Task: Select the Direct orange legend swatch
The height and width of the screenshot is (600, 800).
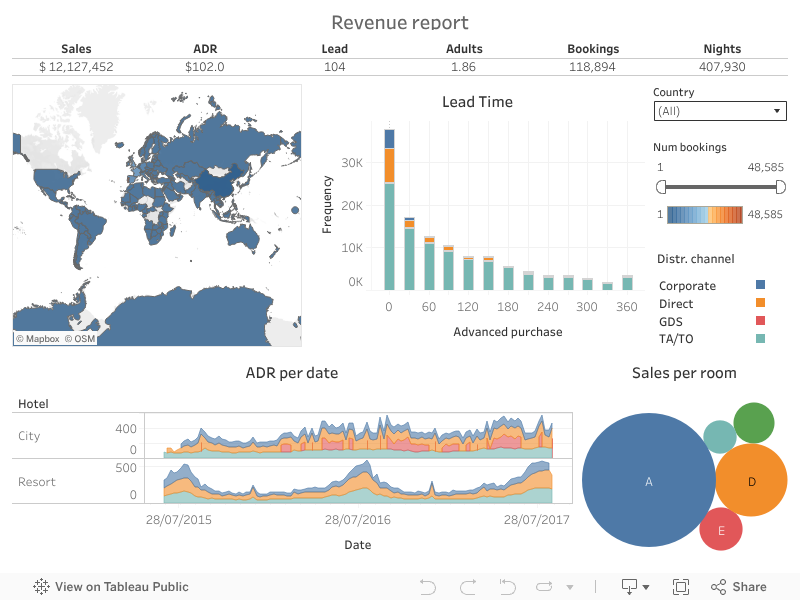Action: pos(760,303)
